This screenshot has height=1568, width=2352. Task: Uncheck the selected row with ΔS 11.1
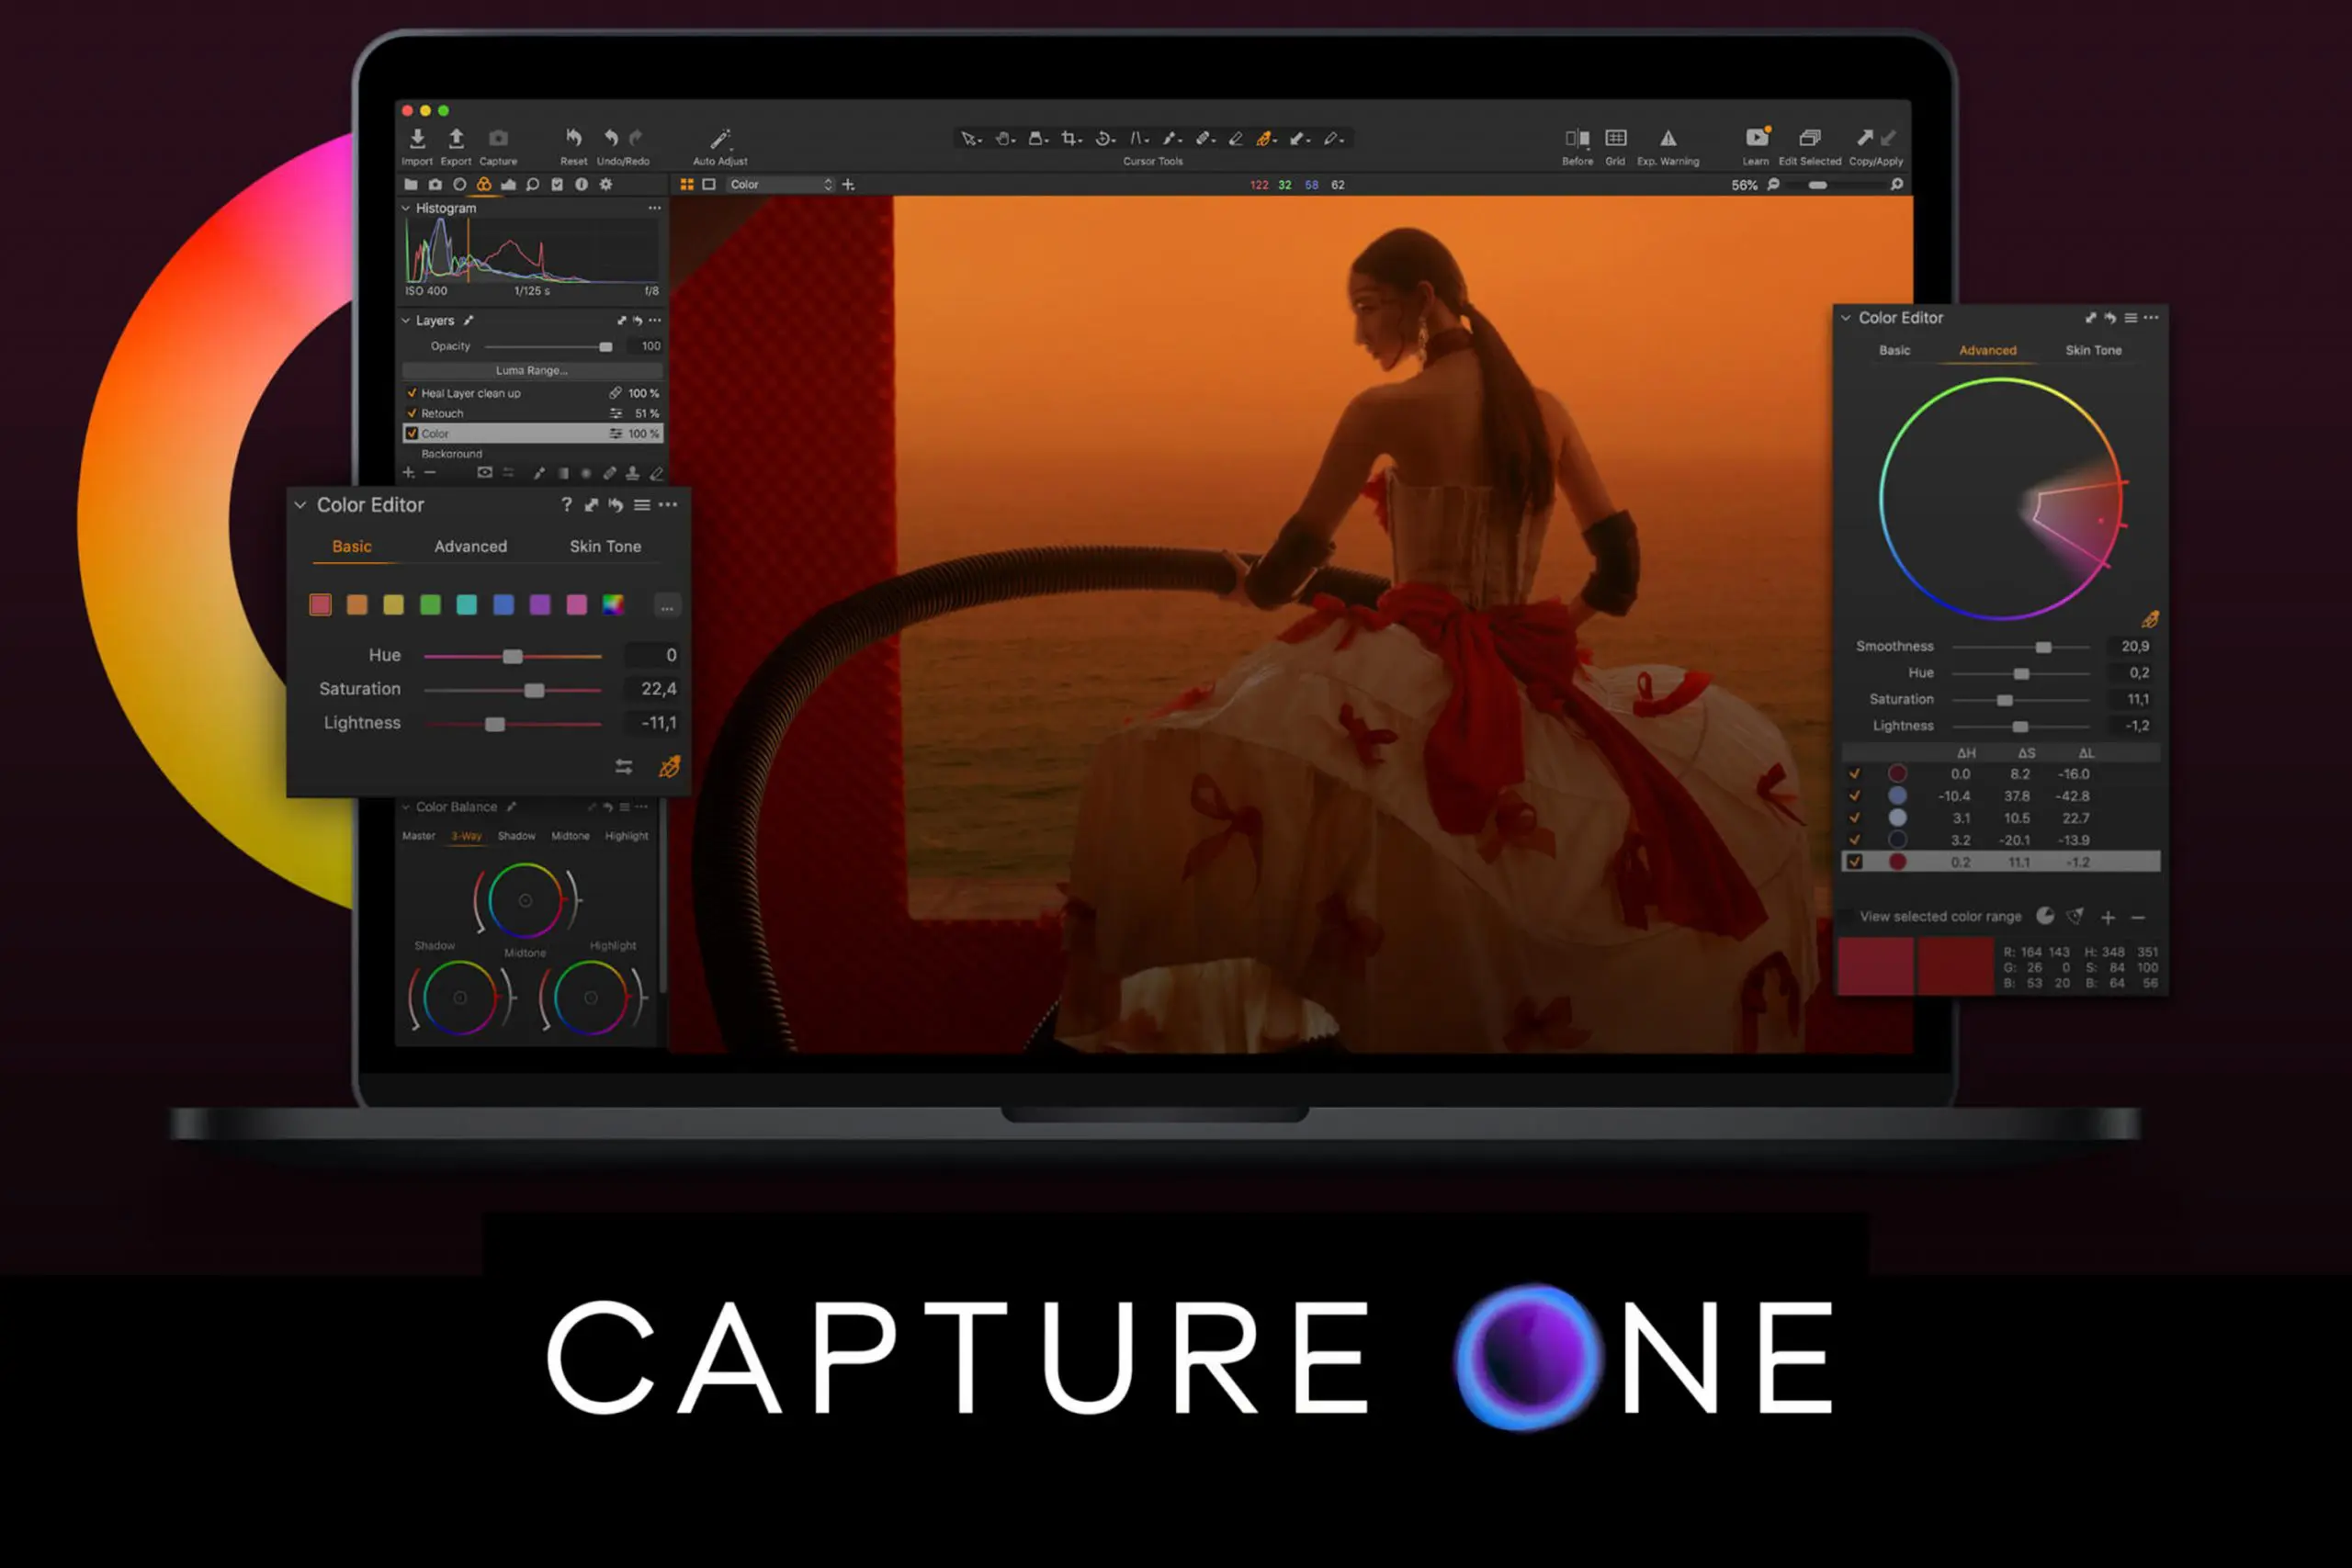[1855, 862]
